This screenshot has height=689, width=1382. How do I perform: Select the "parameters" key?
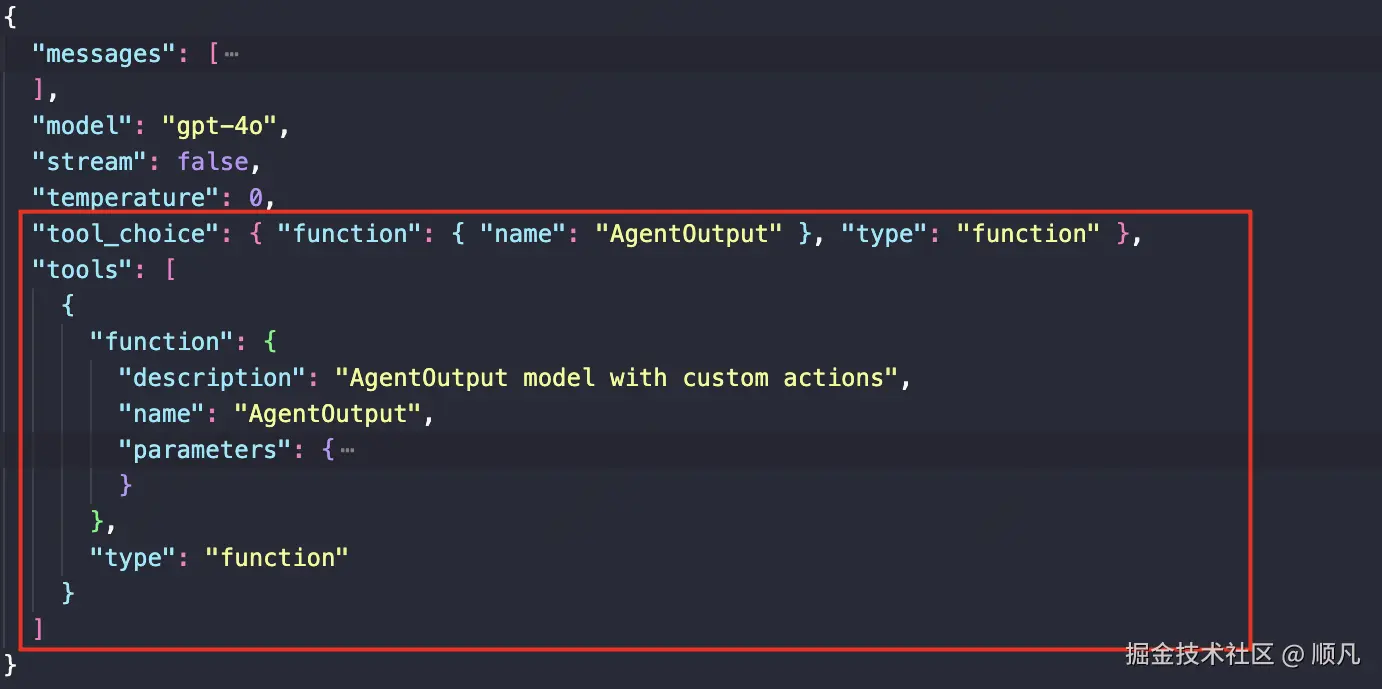[x=206, y=450]
